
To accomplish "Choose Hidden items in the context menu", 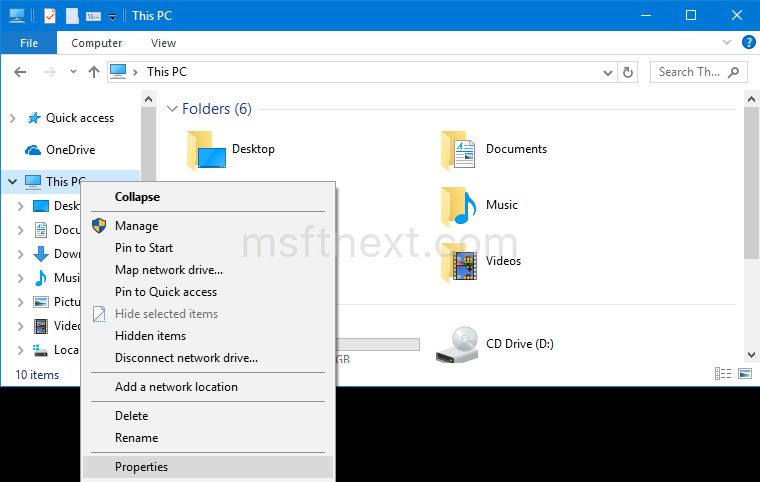I will coord(208,336).
